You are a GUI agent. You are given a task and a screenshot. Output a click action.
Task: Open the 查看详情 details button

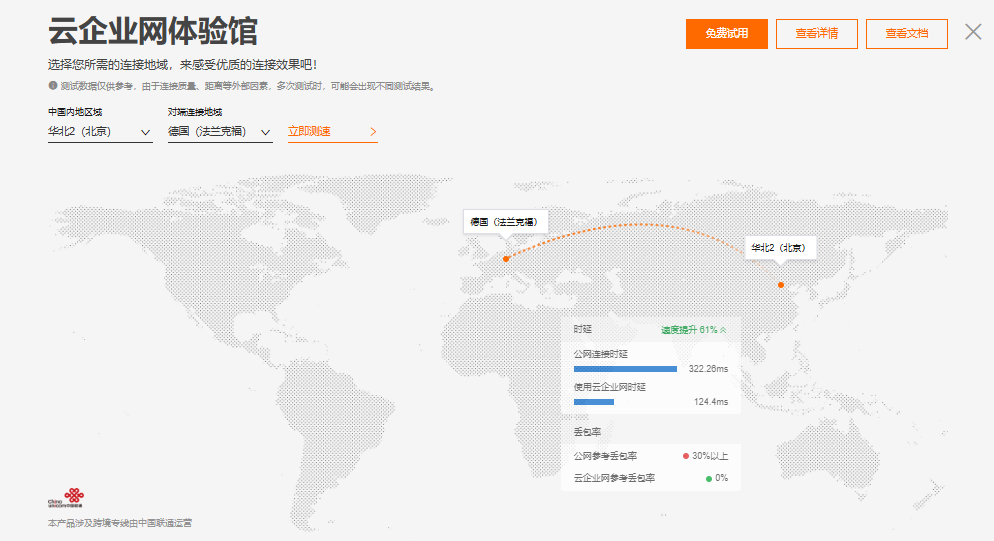click(816, 33)
